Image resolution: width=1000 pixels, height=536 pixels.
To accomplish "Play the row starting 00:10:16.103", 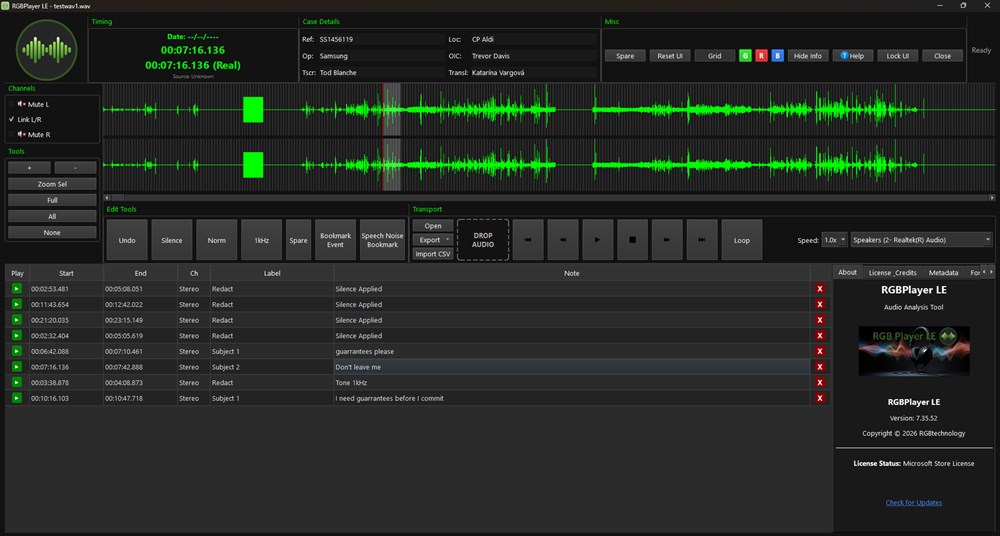I will tap(17, 398).
